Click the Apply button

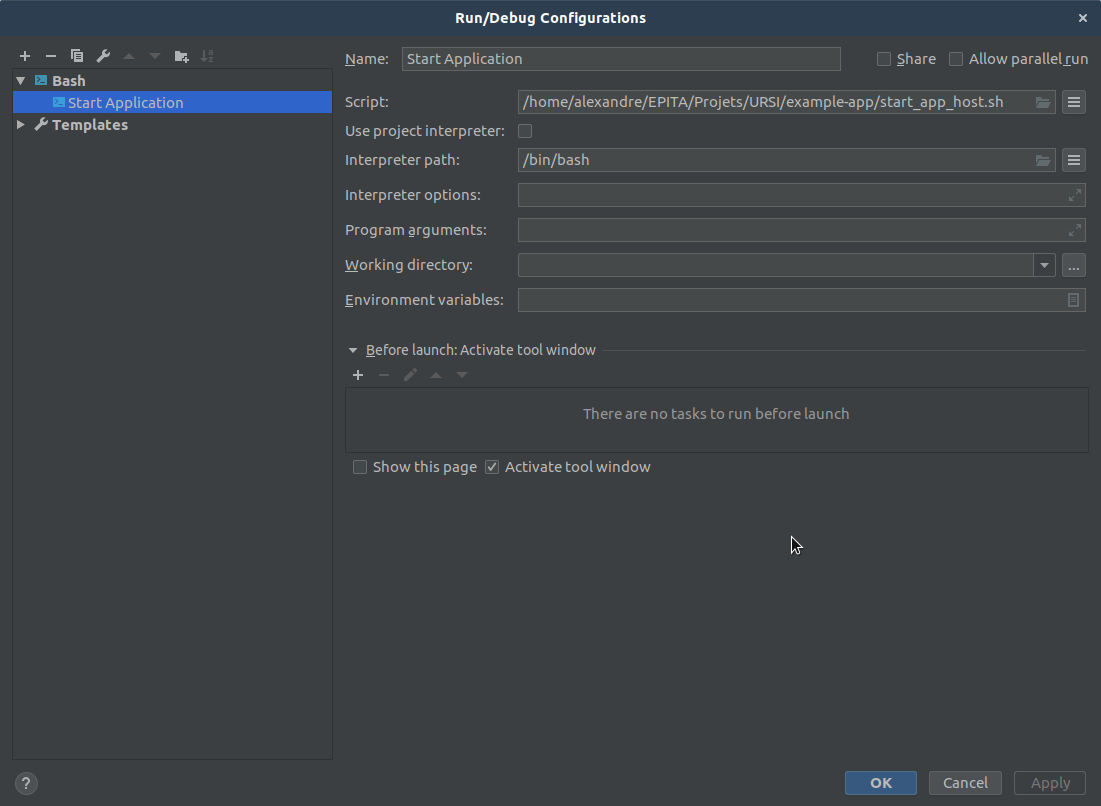tap(1050, 784)
